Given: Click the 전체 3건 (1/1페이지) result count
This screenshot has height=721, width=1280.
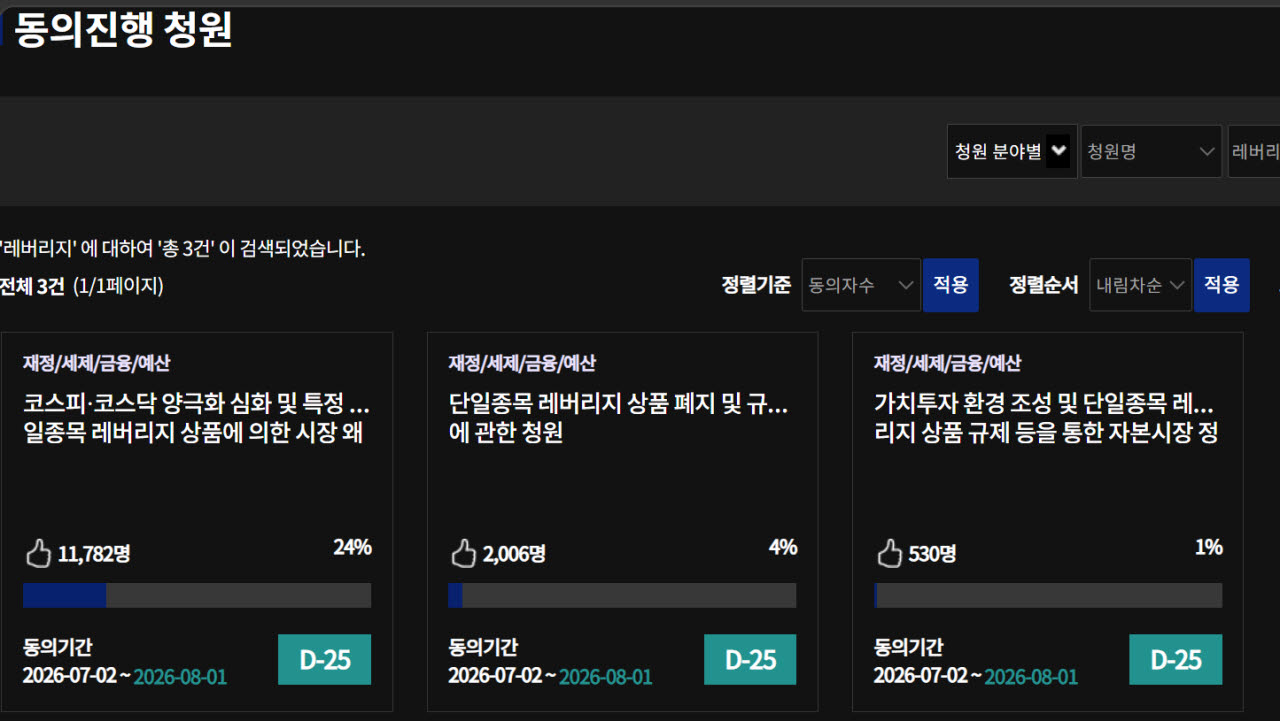Looking at the screenshot, I should coord(81,286).
